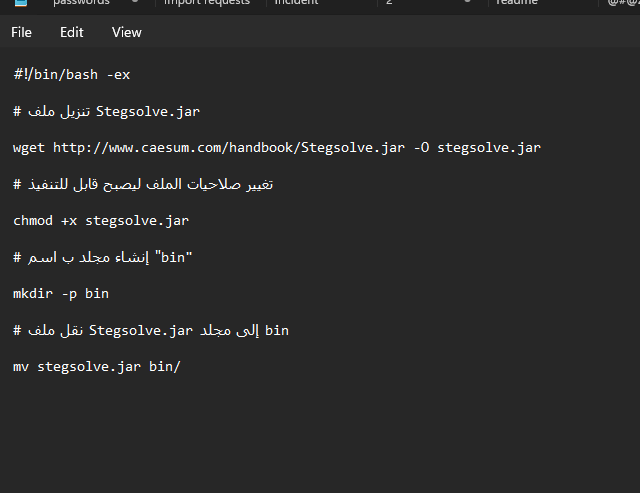Image resolution: width=640 pixels, height=493 pixels.
Task: Click the empty editor area below the script
Action: pyautogui.click(x=320, y=437)
